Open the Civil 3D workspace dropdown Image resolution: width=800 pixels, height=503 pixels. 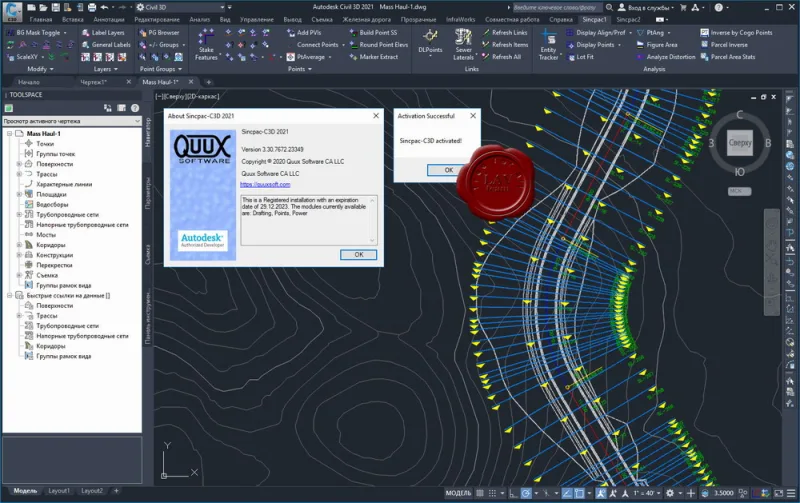181,7
